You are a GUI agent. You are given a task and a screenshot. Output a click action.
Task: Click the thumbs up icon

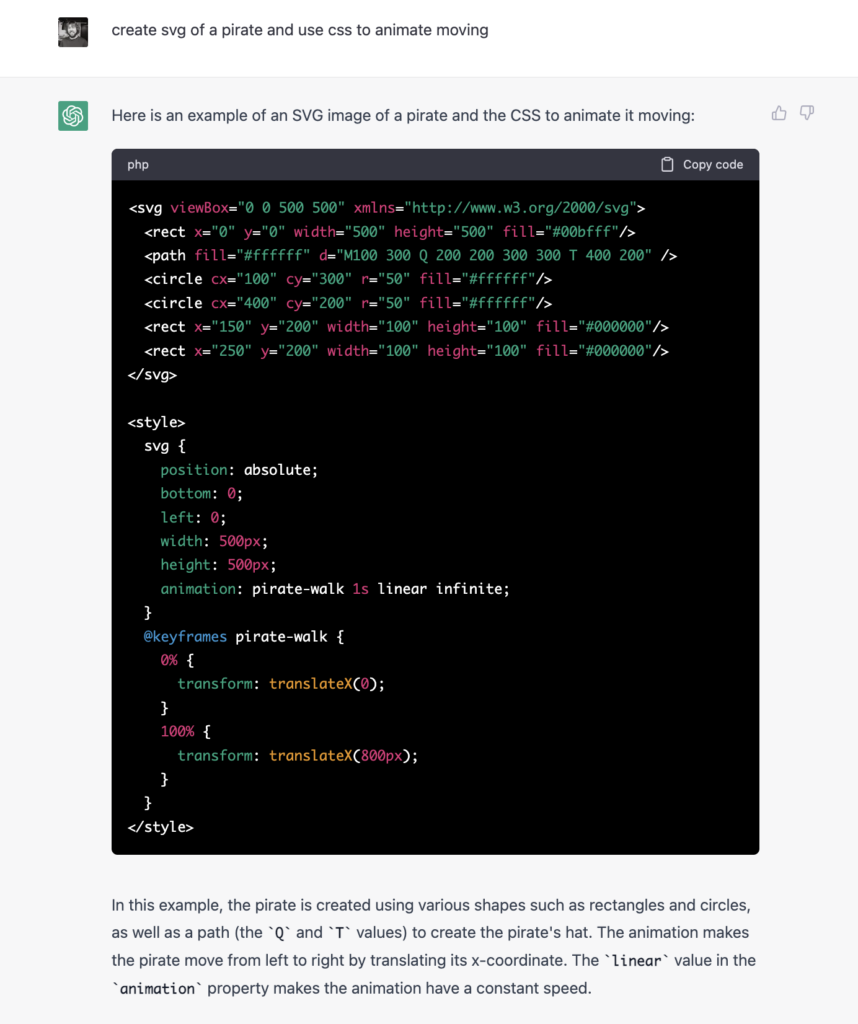point(779,114)
